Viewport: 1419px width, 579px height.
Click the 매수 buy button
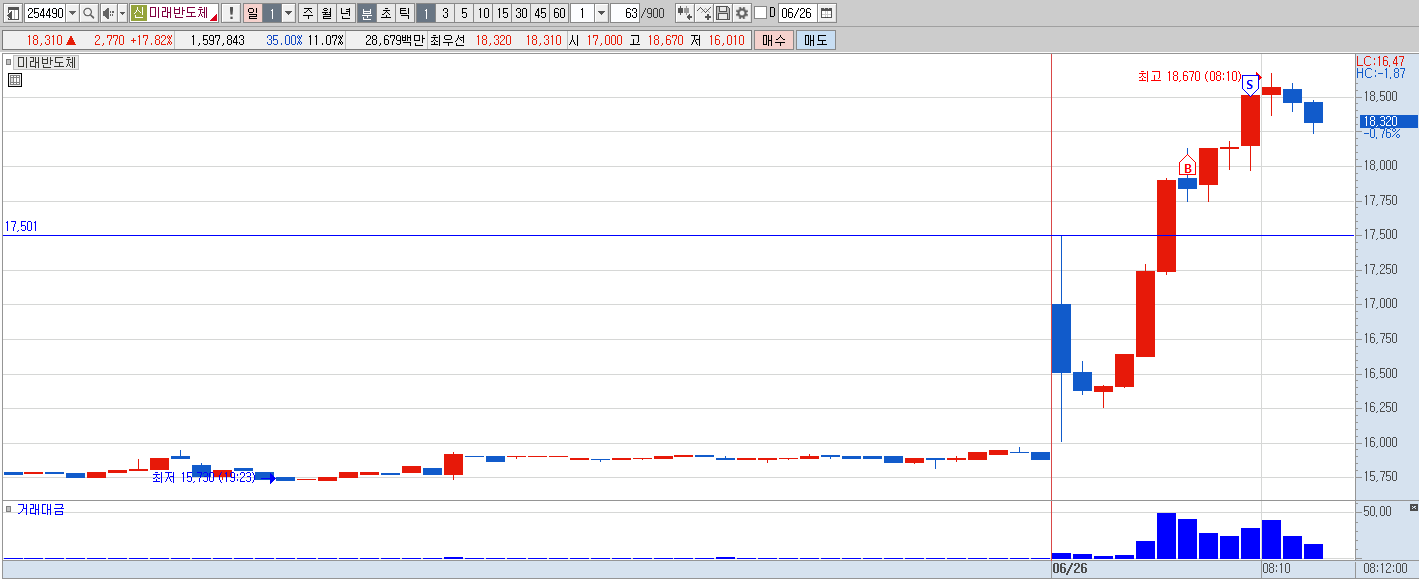click(774, 40)
